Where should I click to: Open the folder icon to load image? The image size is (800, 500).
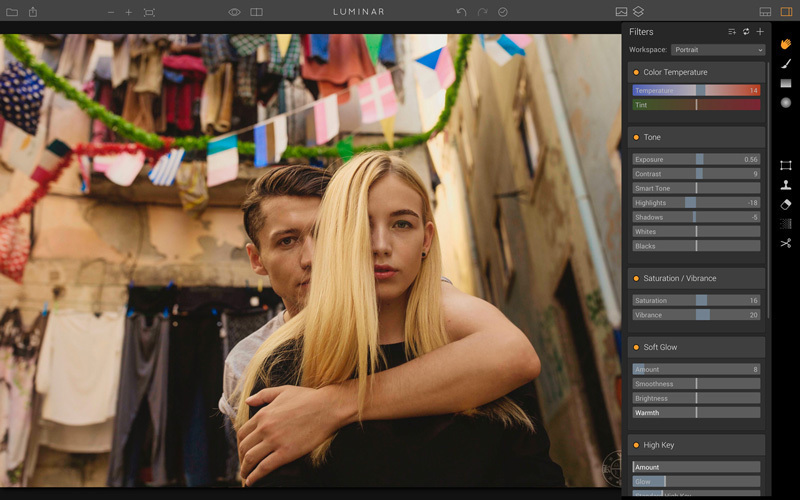coord(12,12)
